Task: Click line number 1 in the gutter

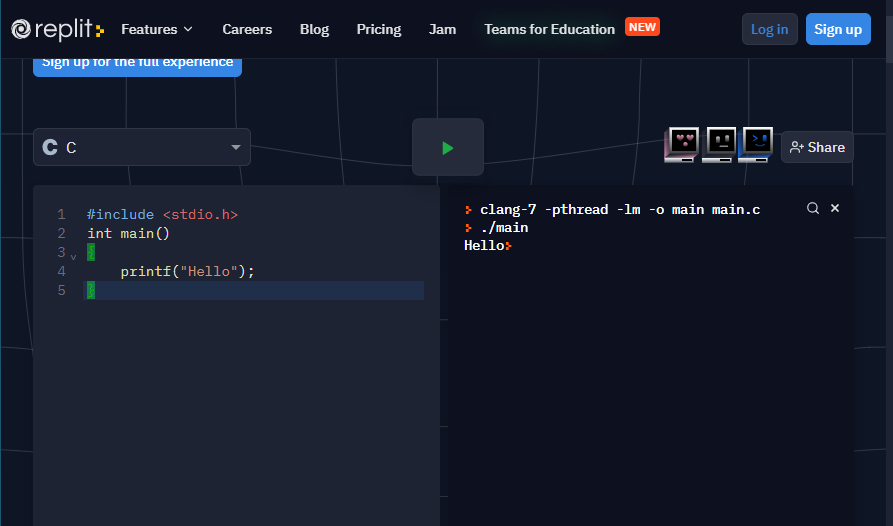Action: (62, 215)
